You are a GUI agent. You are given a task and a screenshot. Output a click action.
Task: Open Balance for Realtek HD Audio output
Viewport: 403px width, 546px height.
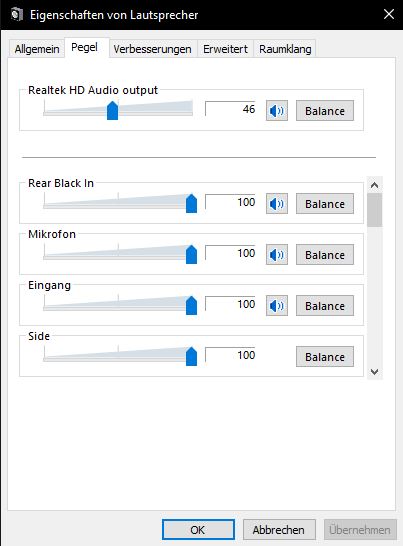tap(325, 111)
